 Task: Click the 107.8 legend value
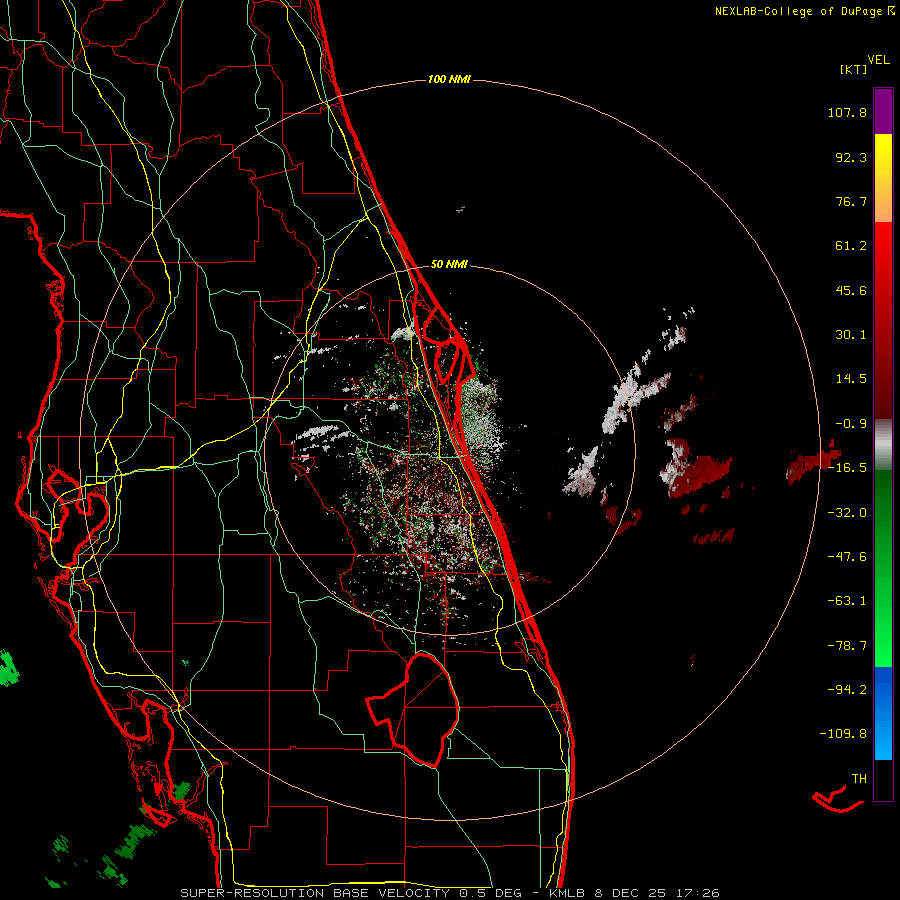point(847,112)
